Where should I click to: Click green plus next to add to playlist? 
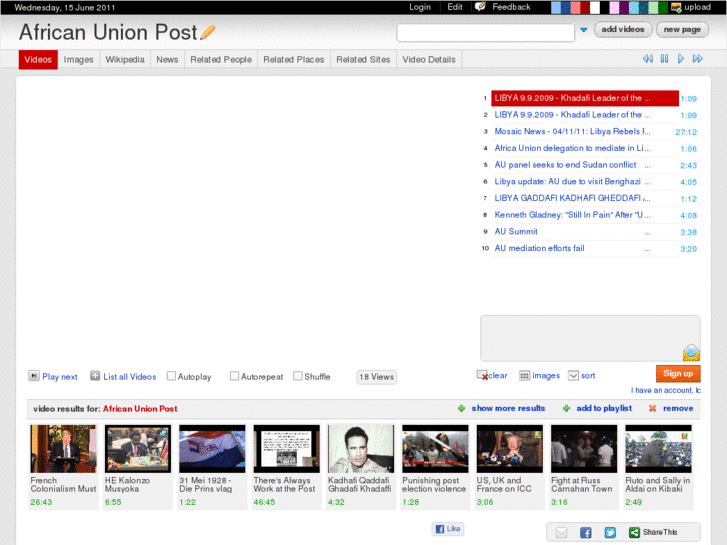click(566, 408)
